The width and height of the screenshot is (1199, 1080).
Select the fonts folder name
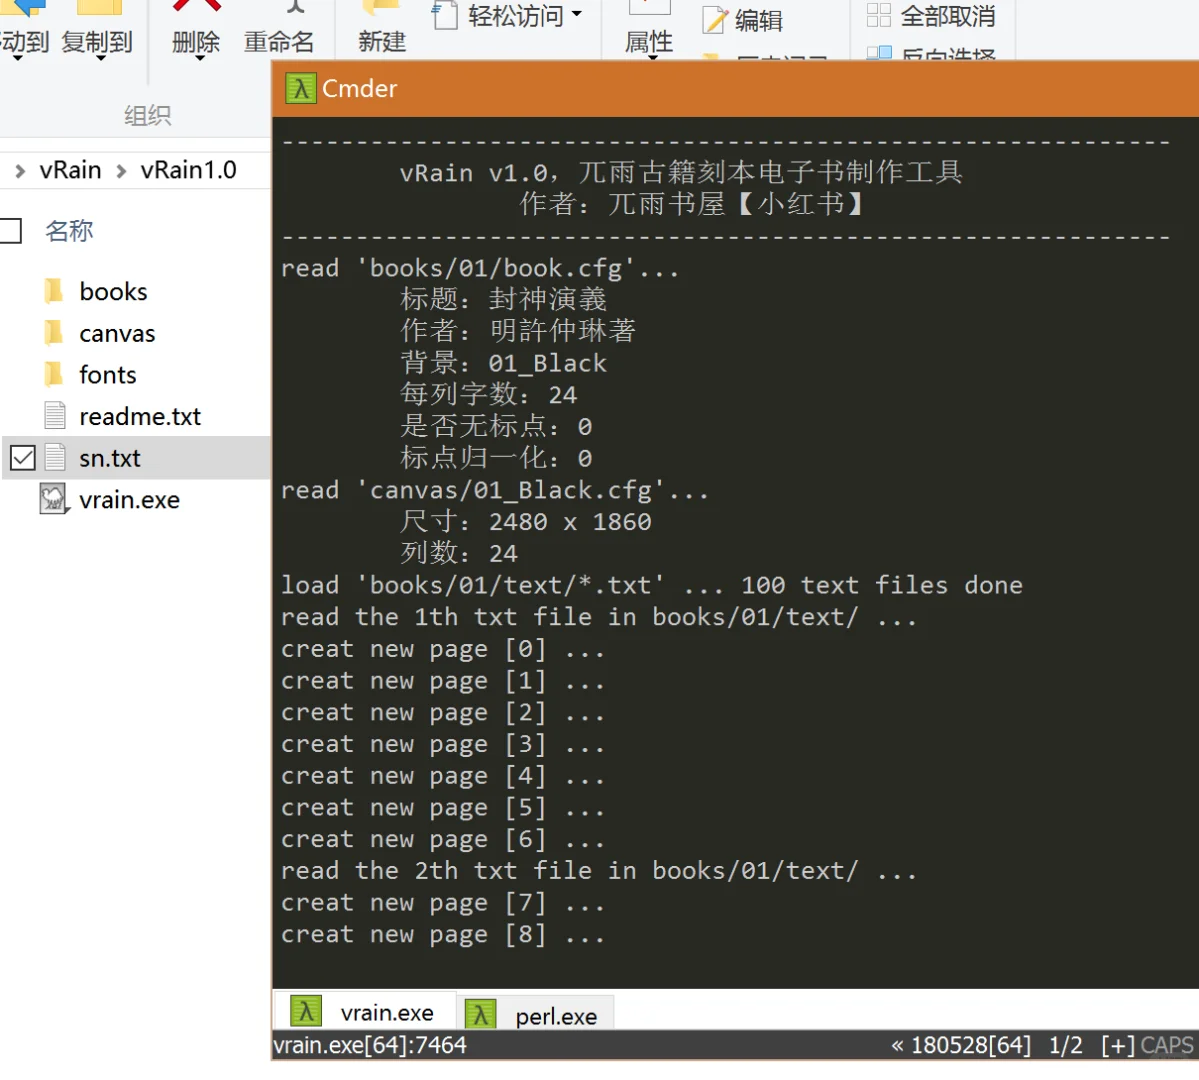[x=108, y=375]
